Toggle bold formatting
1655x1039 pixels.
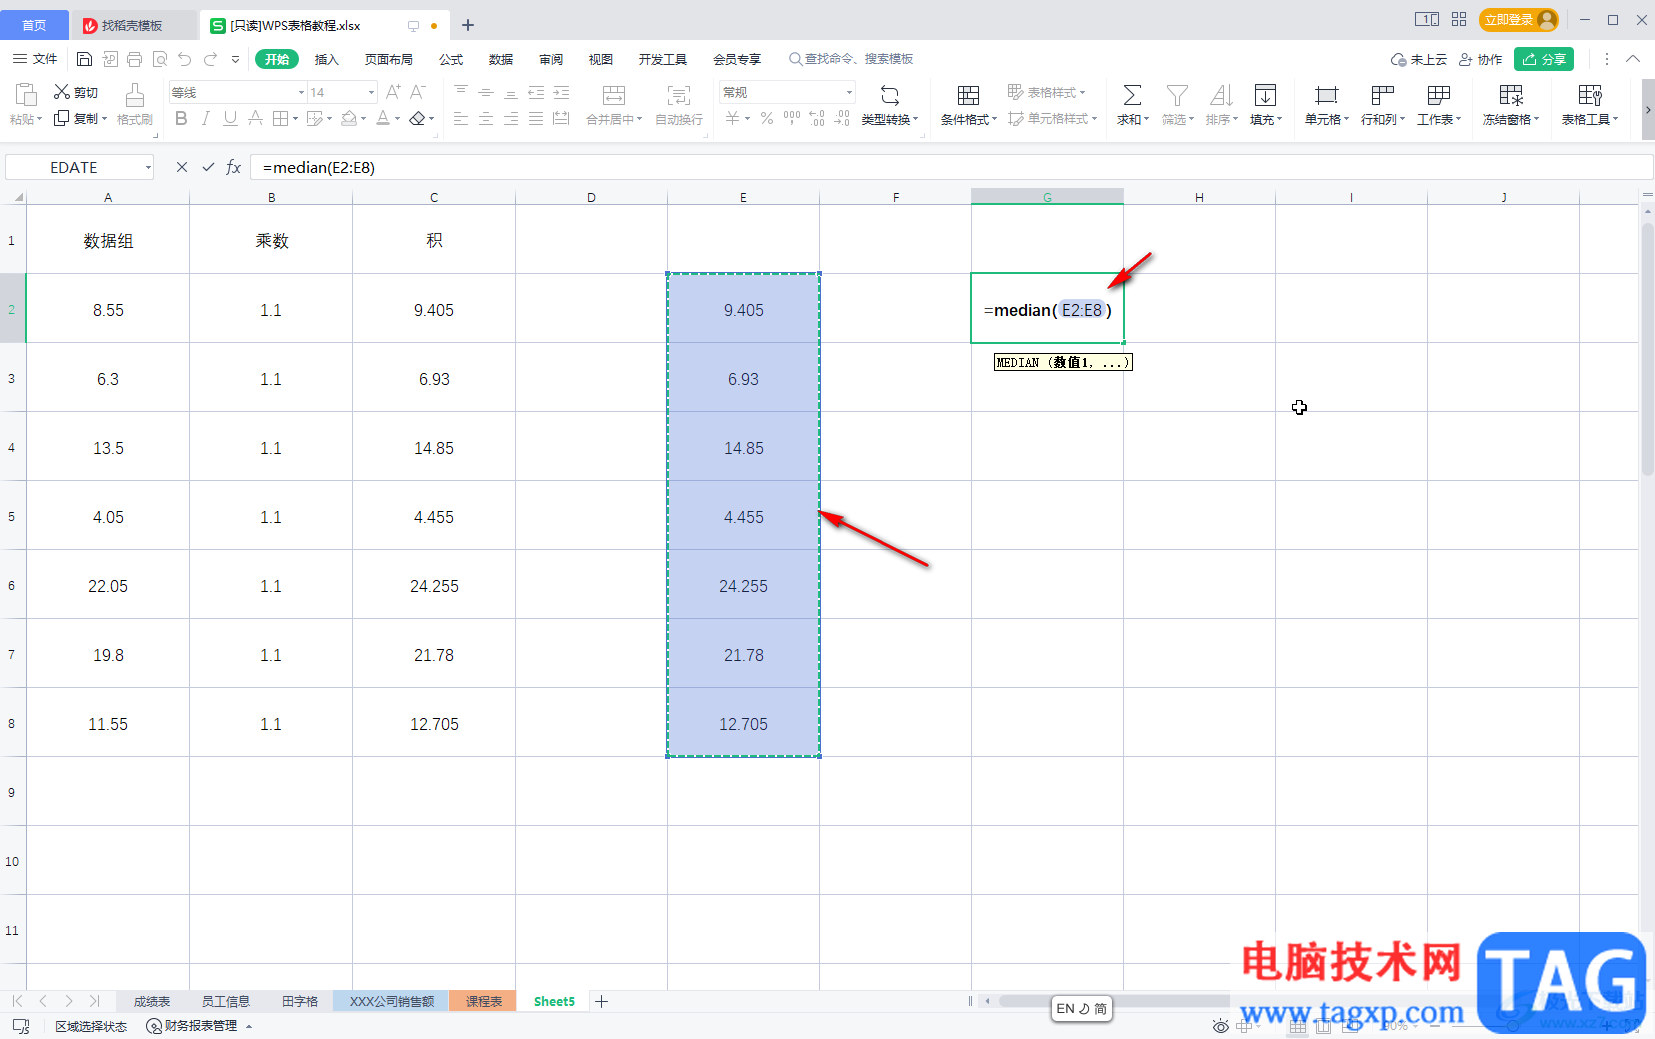click(x=181, y=118)
